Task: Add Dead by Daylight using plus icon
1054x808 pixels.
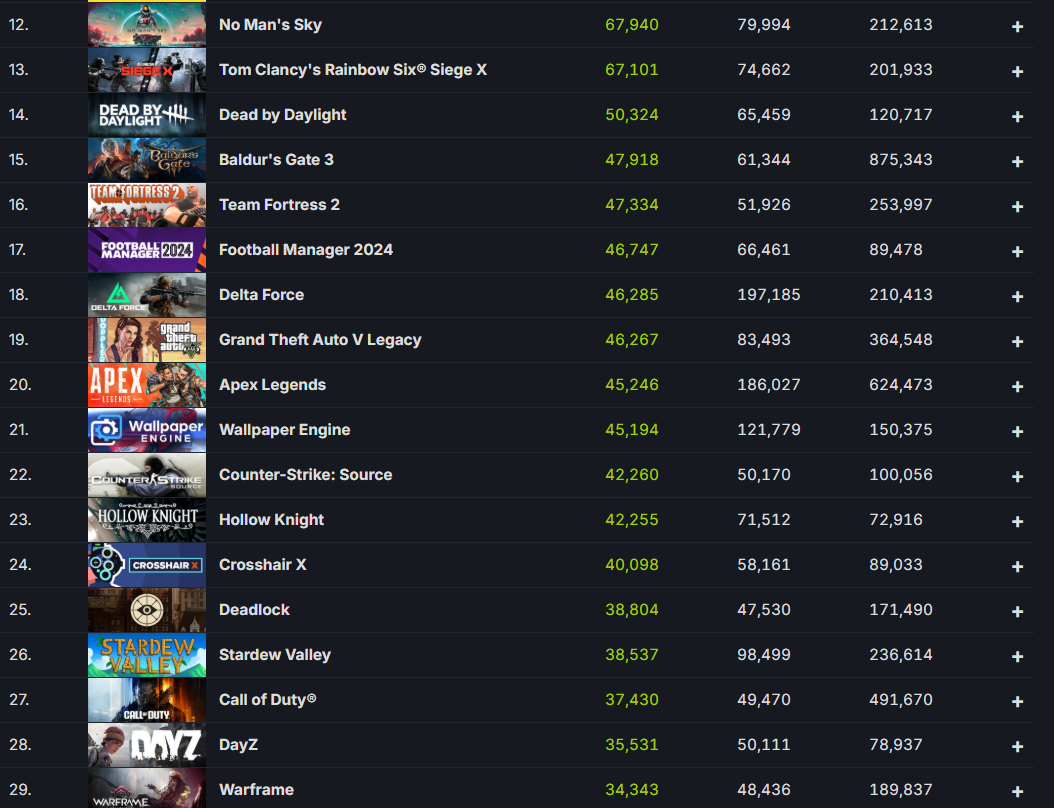Action: (x=1018, y=116)
